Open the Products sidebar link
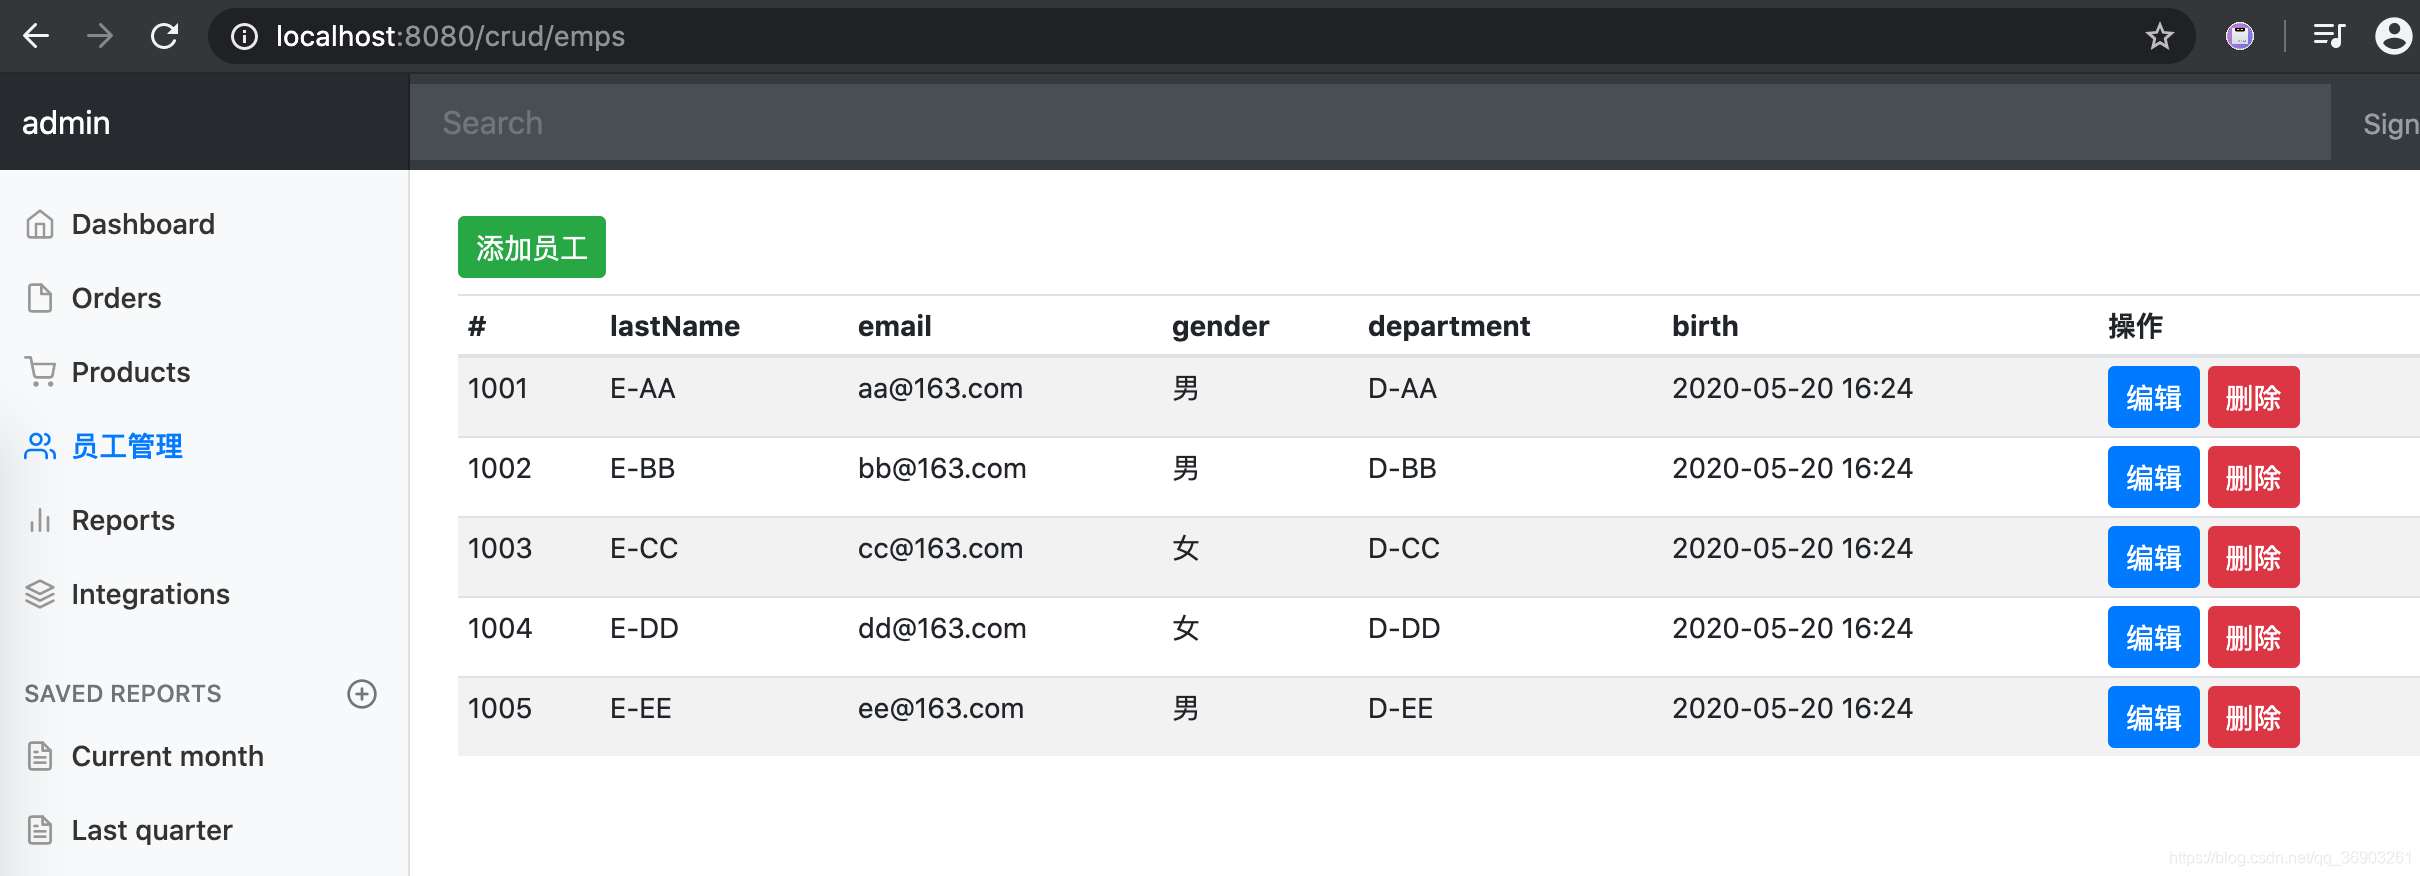 point(131,372)
